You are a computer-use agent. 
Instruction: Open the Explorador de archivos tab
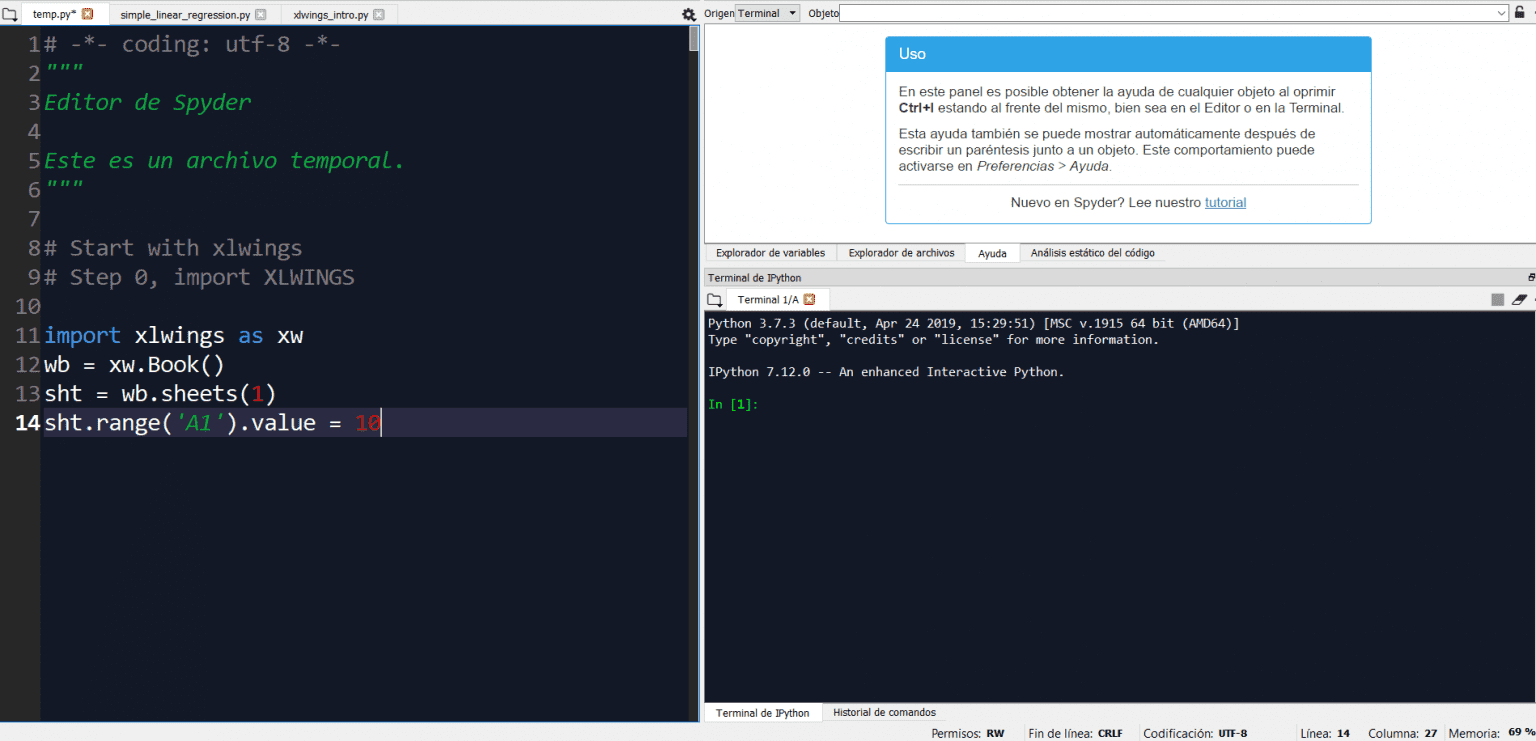pos(900,252)
